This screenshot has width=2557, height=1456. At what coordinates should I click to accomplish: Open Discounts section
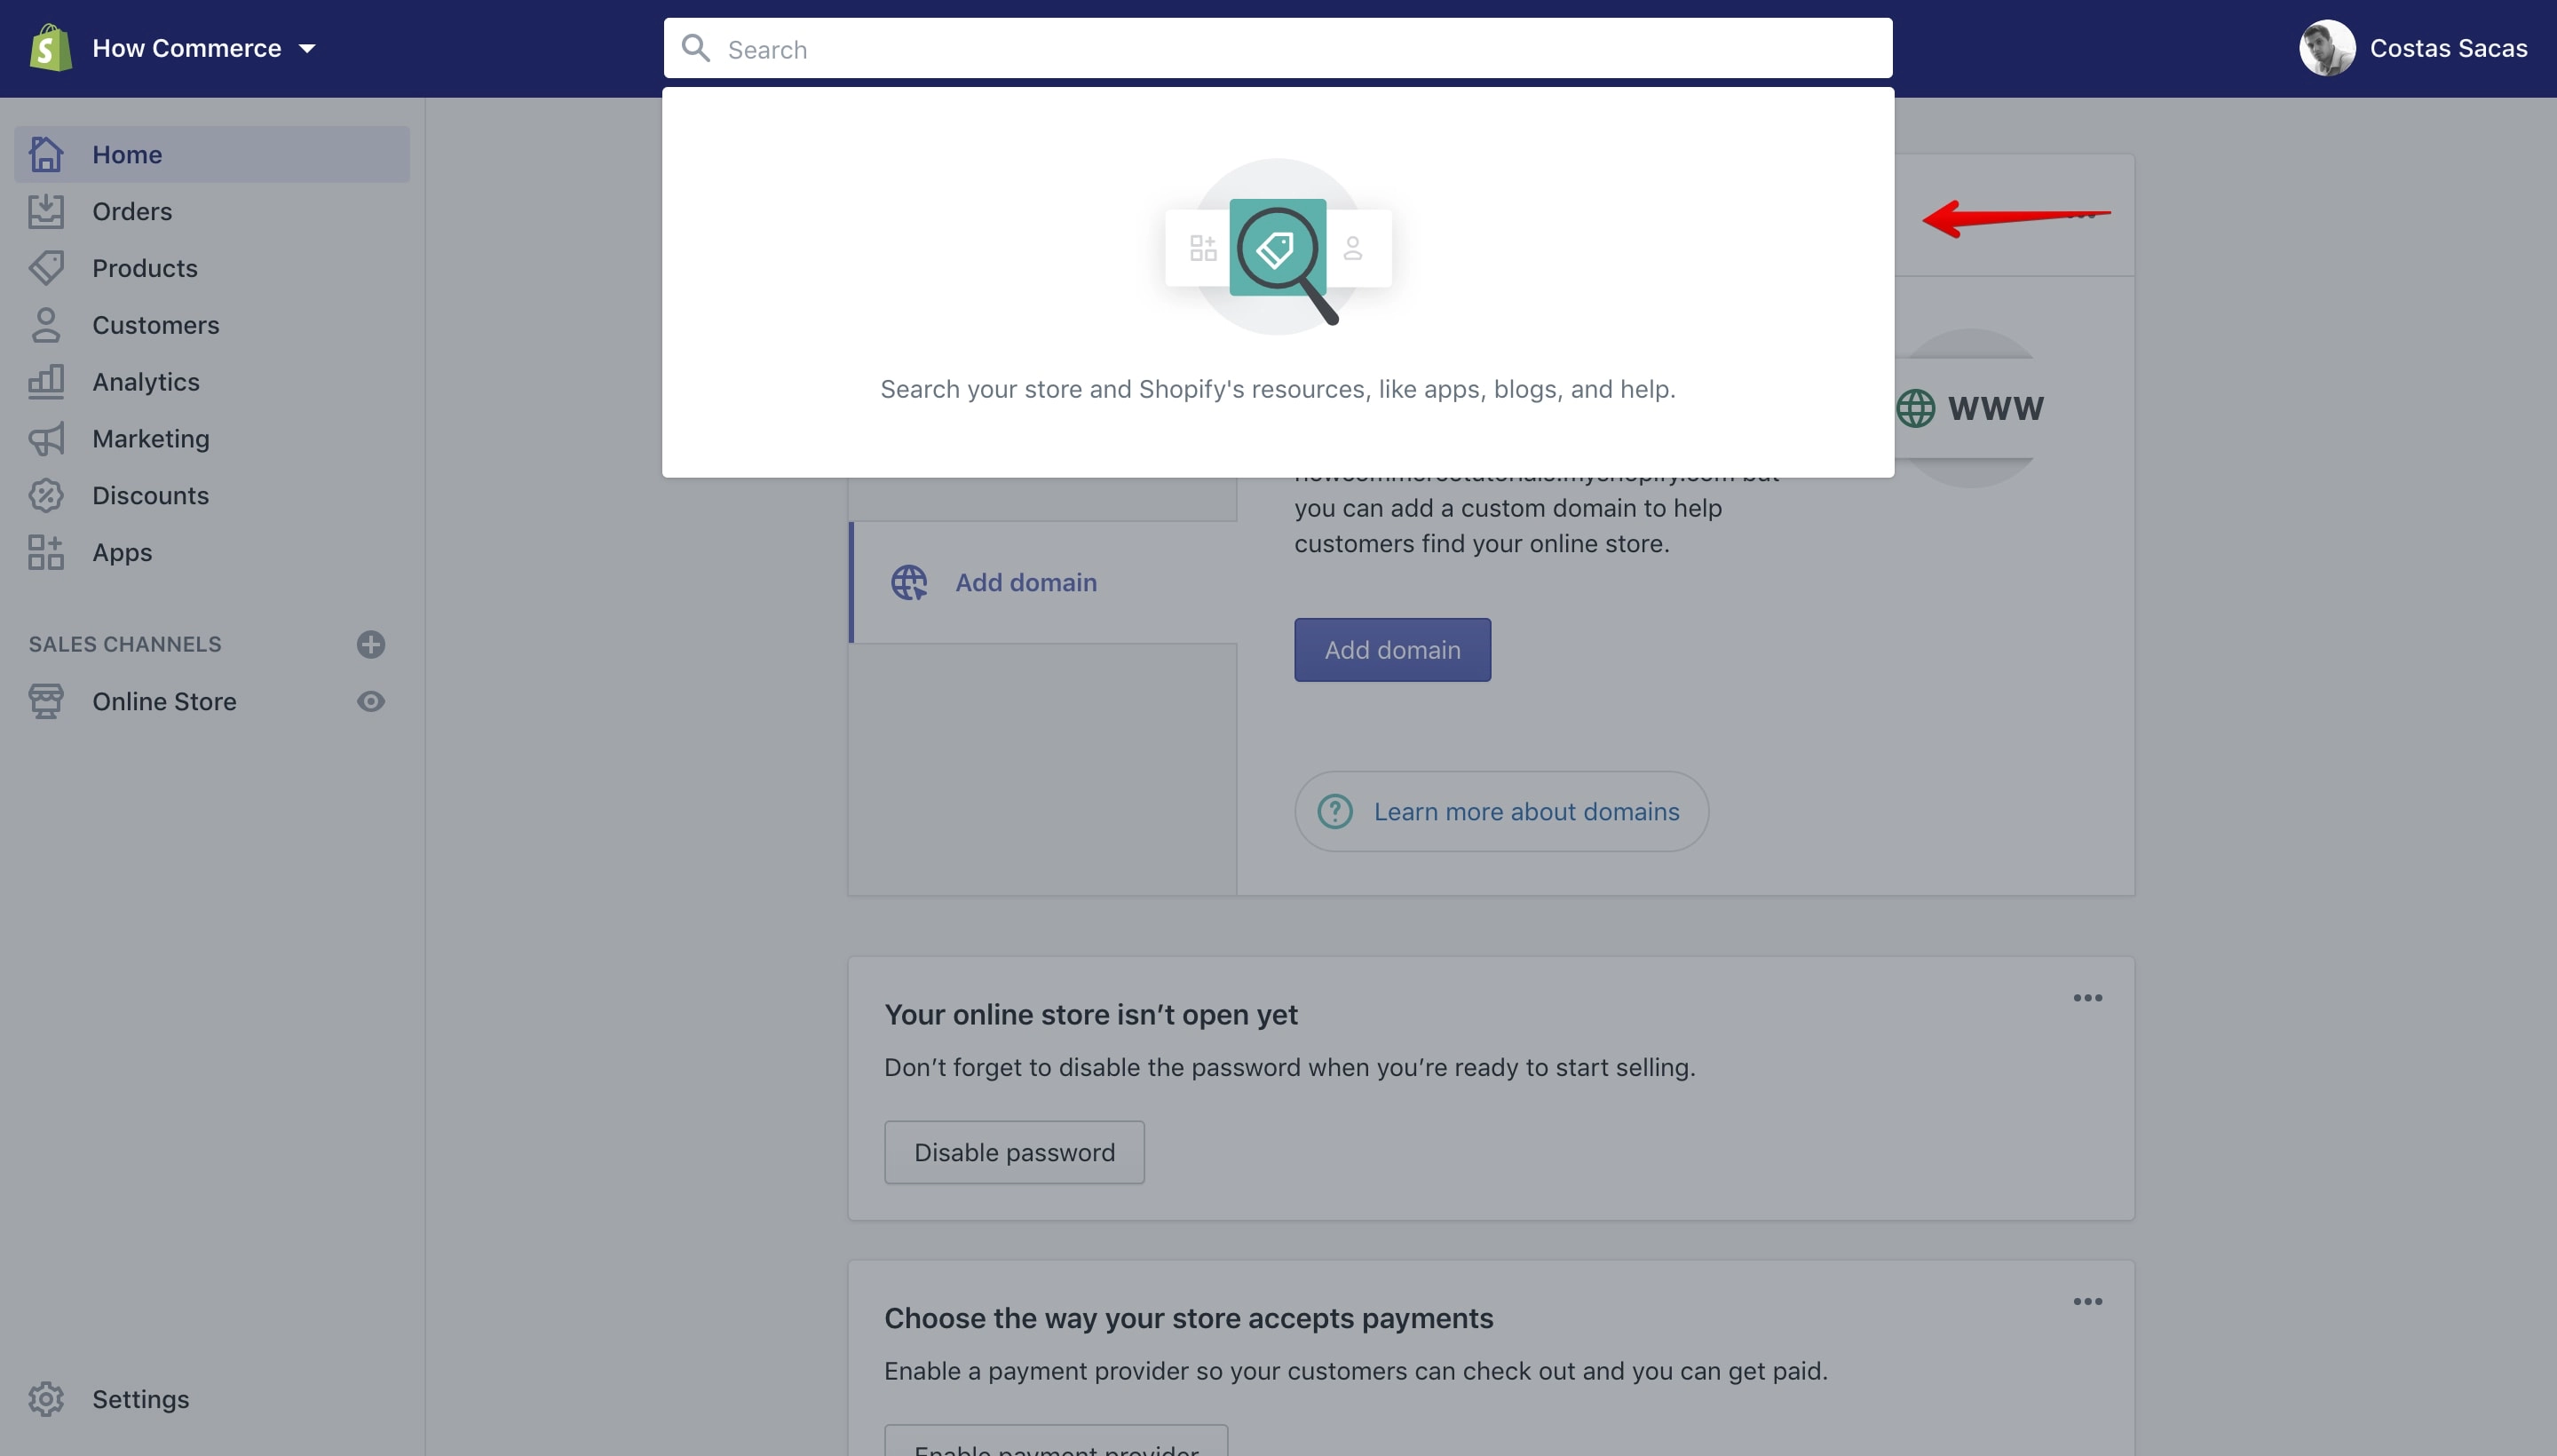point(150,495)
